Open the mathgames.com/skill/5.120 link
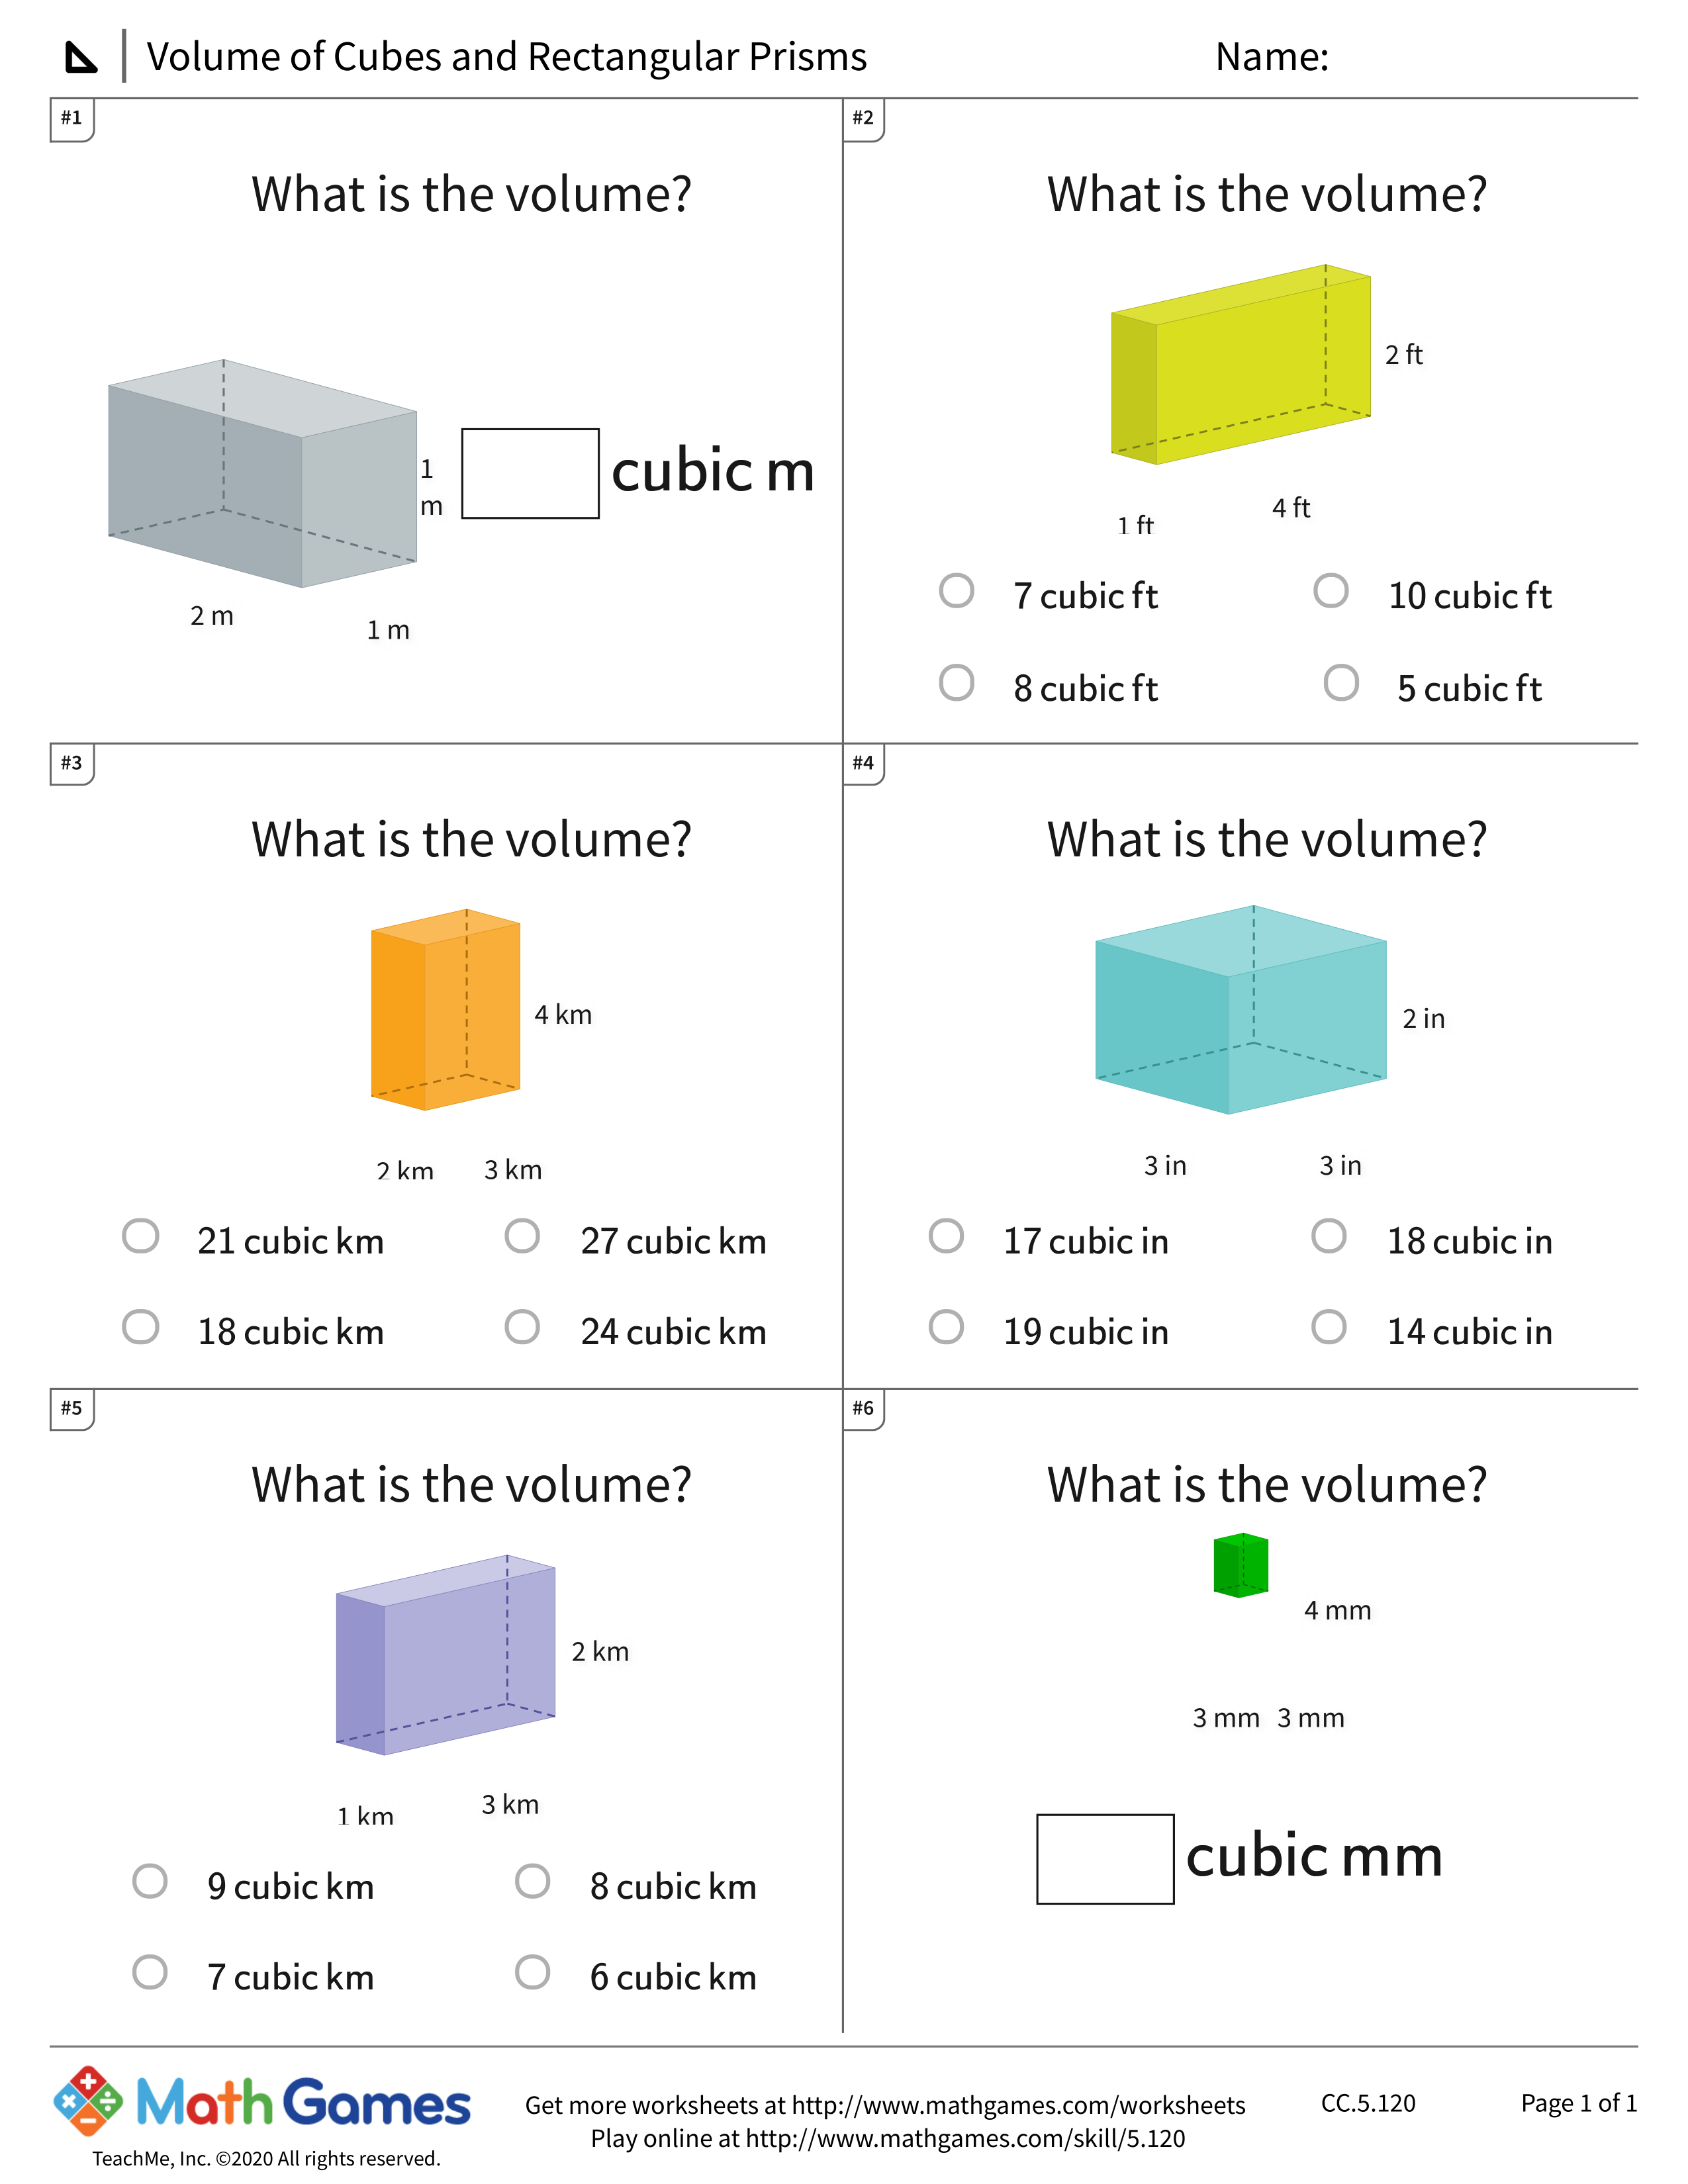 tap(965, 2139)
